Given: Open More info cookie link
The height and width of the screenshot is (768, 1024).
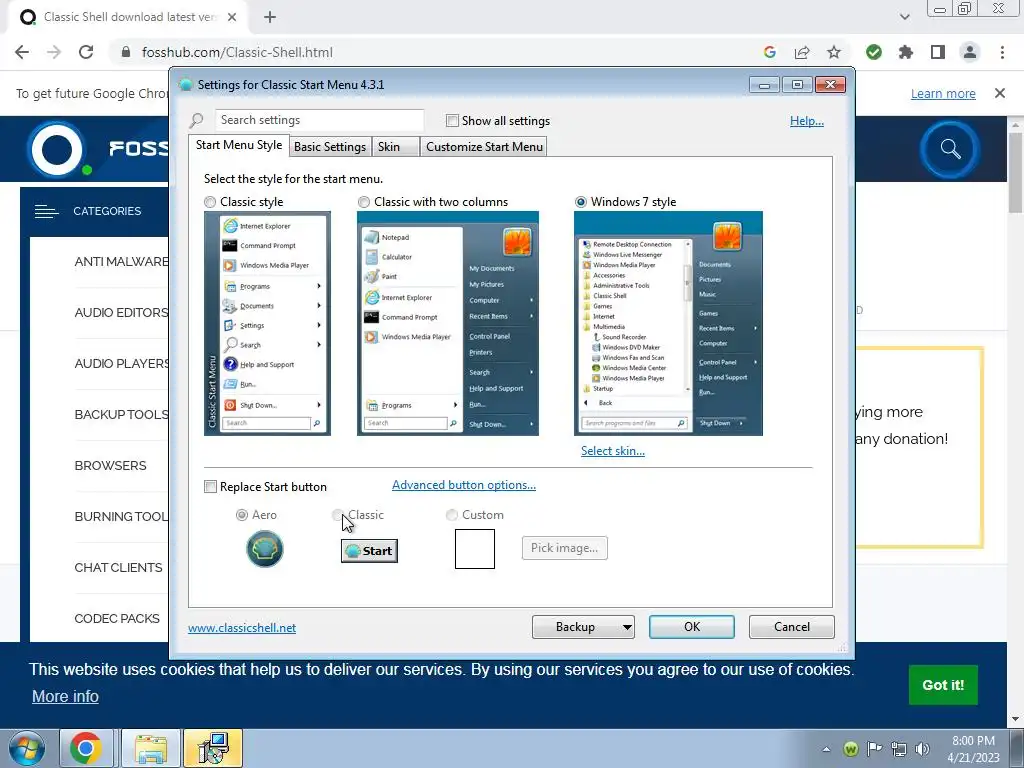Looking at the screenshot, I should pyautogui.click(x=65, y=697).
